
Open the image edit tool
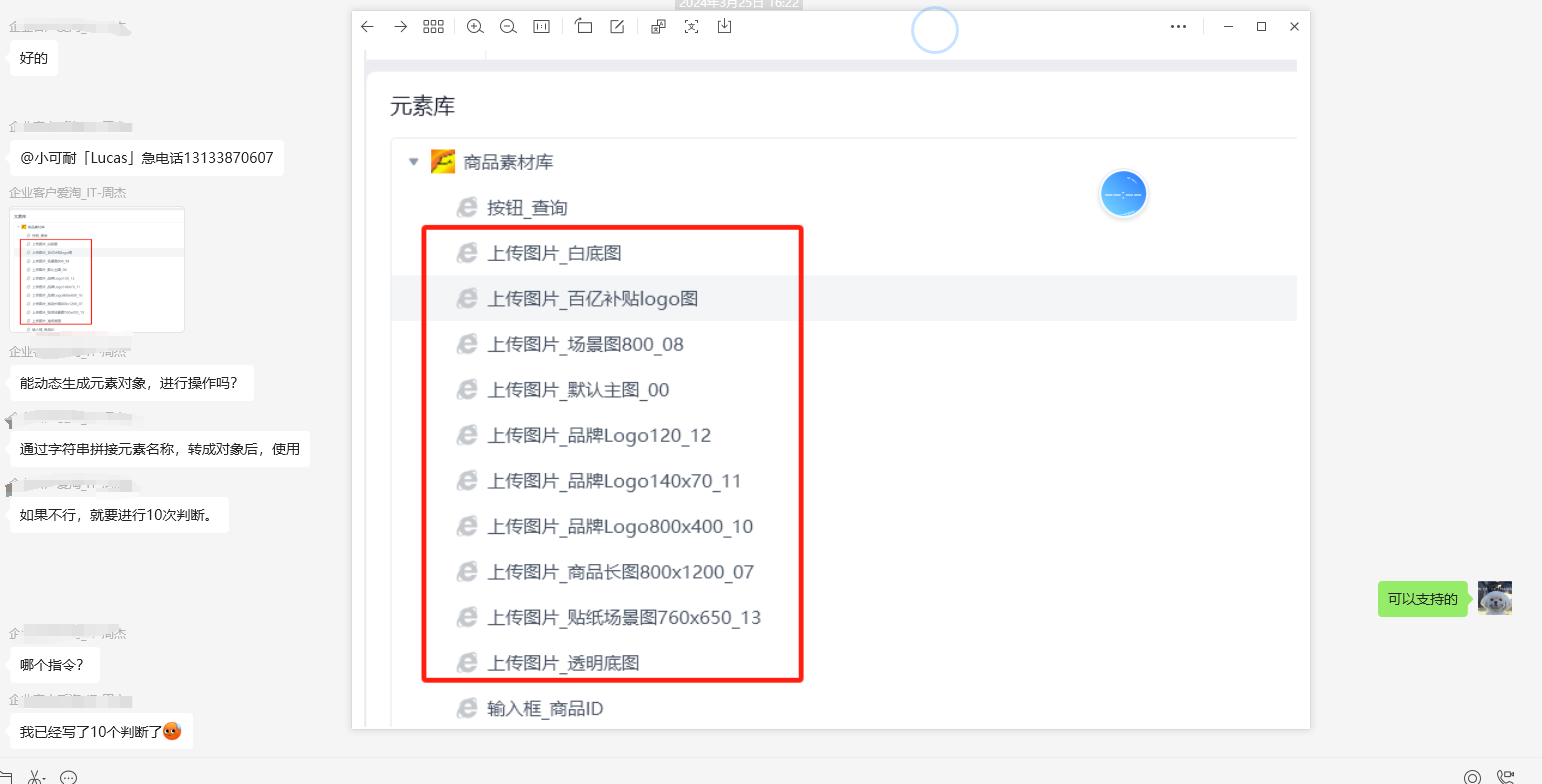tap(617, 27)
